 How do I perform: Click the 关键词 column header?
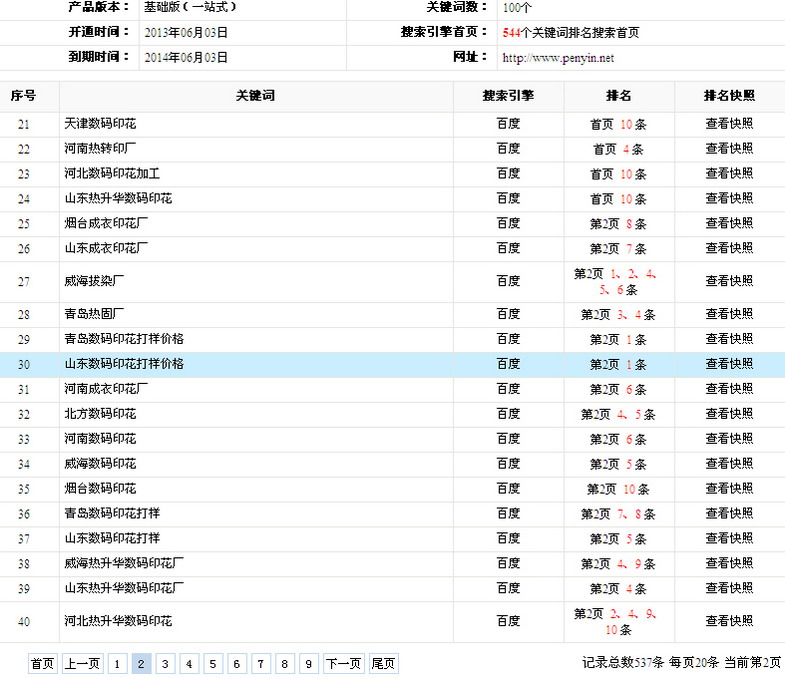pos(255,96)
